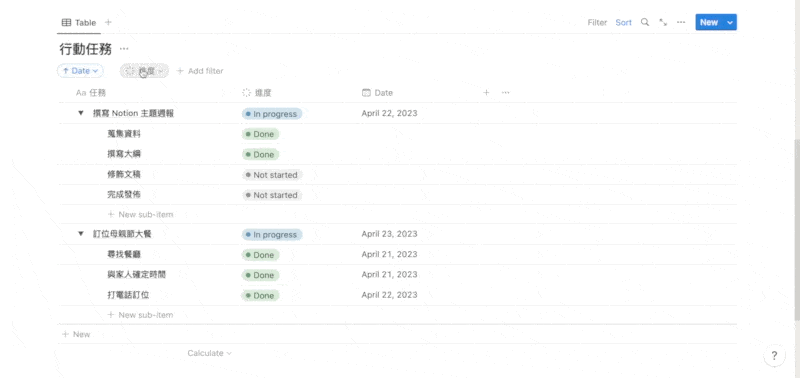Collapse the 撰寫 Notion 主題週報 sub-items
The width and height of the screenshot is (800, 378).
81,113
